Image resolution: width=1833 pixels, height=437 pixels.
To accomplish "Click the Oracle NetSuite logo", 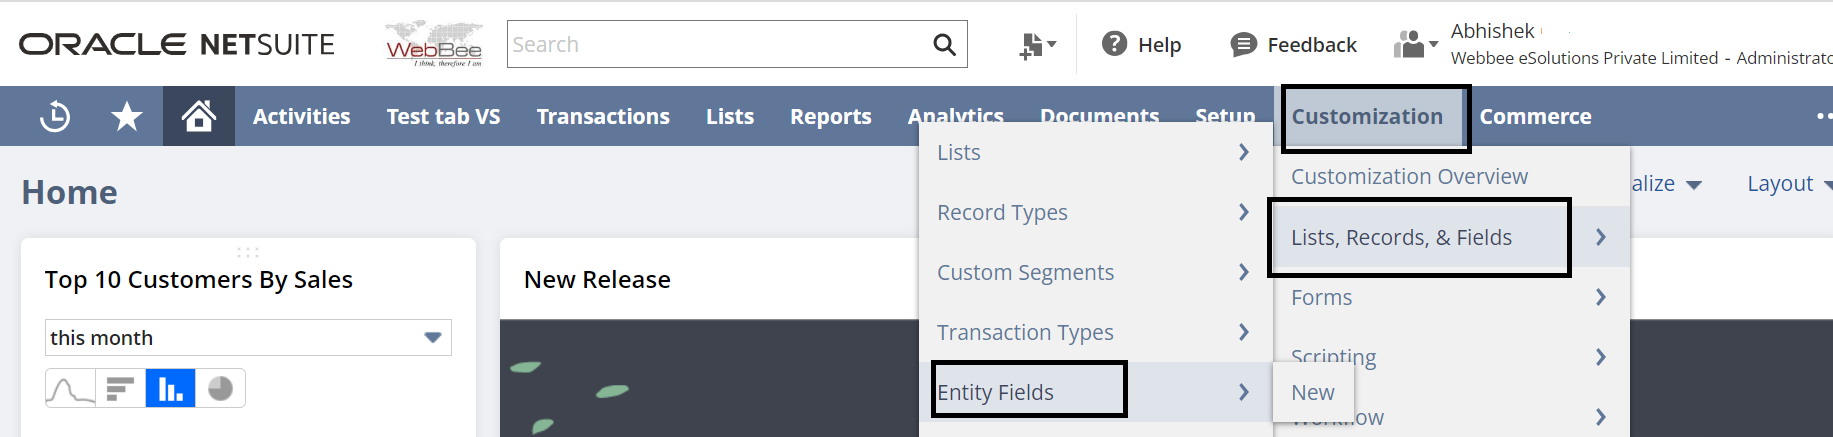I will (x=177, y=44).
